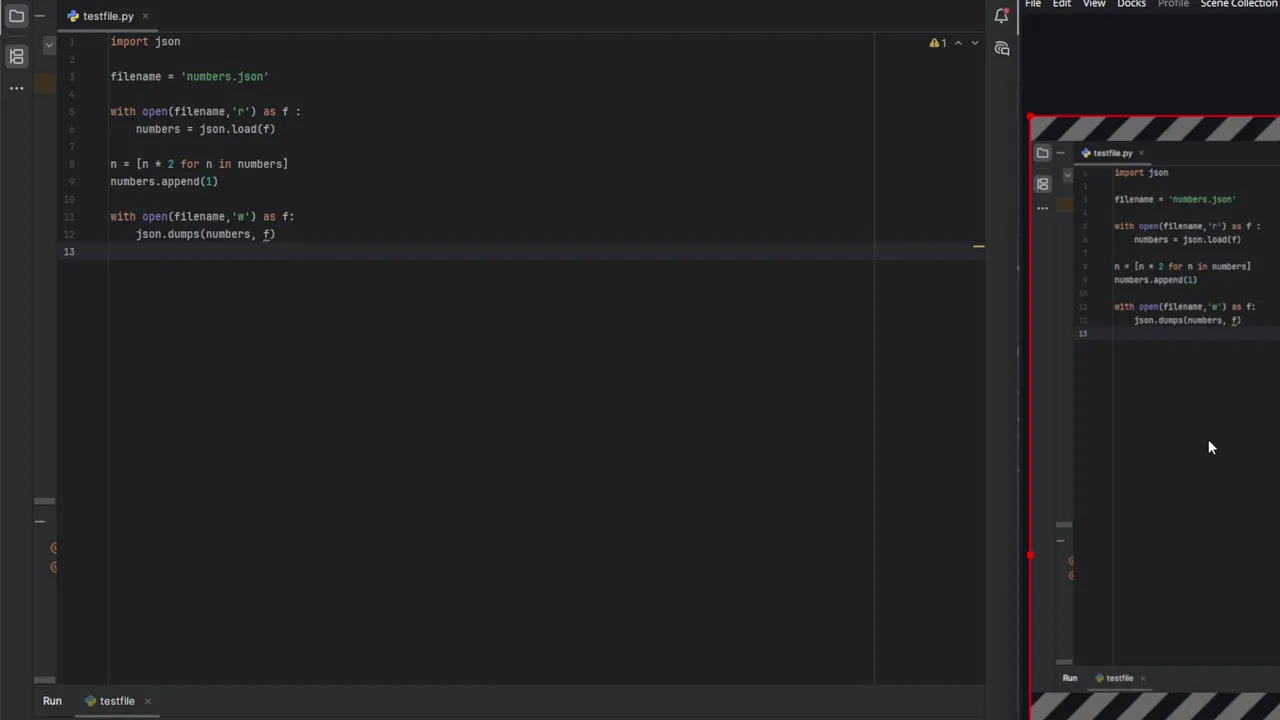
Task: Open the Structure tool window icon
Action: tap(16, 57)
